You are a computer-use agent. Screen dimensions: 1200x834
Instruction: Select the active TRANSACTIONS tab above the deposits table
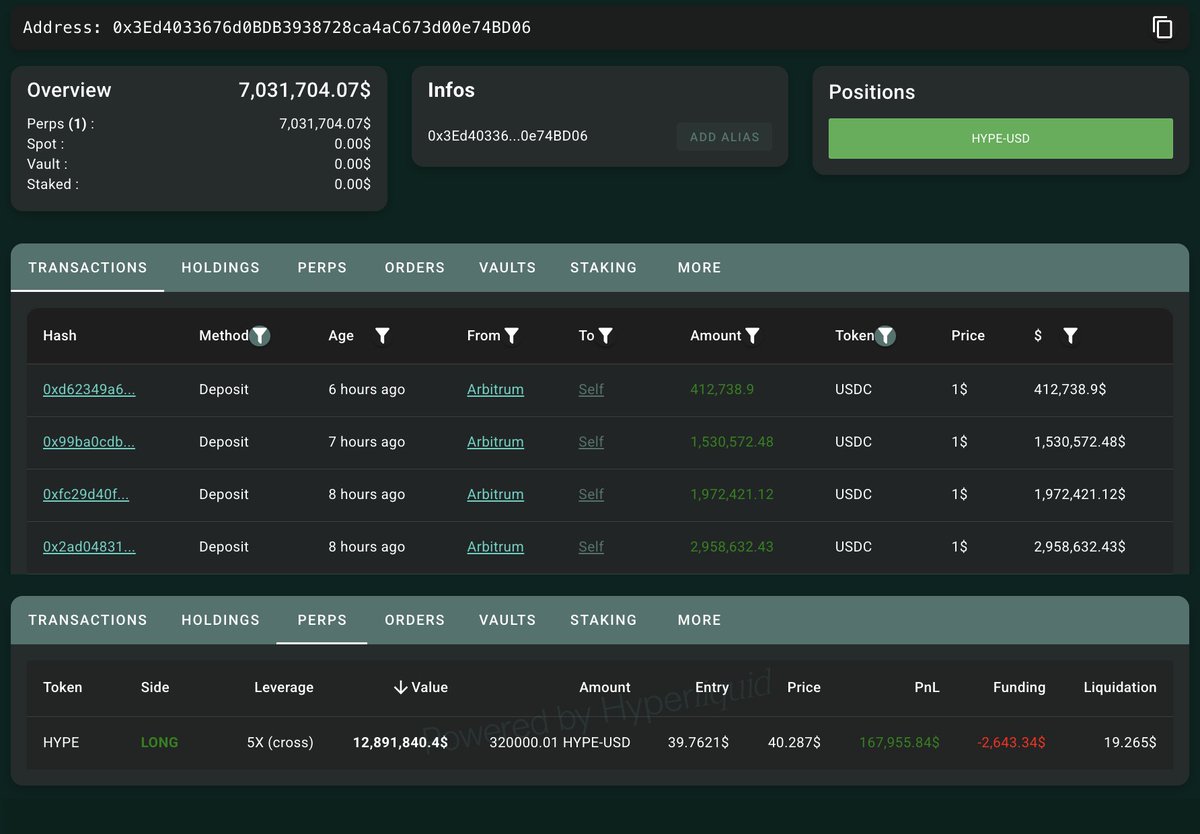(x=88, y=268)
